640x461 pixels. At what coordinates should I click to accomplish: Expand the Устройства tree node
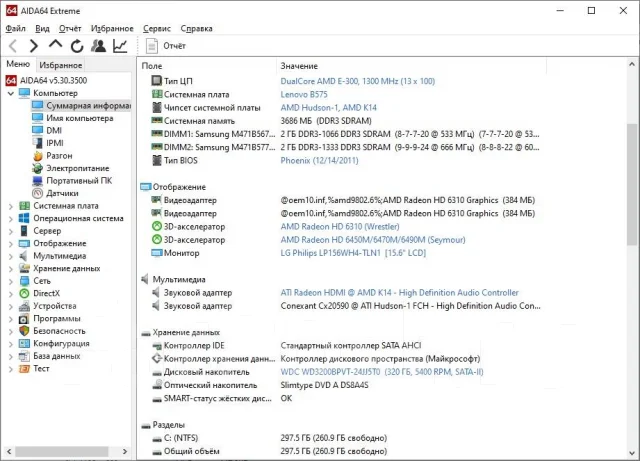point(11,307)
